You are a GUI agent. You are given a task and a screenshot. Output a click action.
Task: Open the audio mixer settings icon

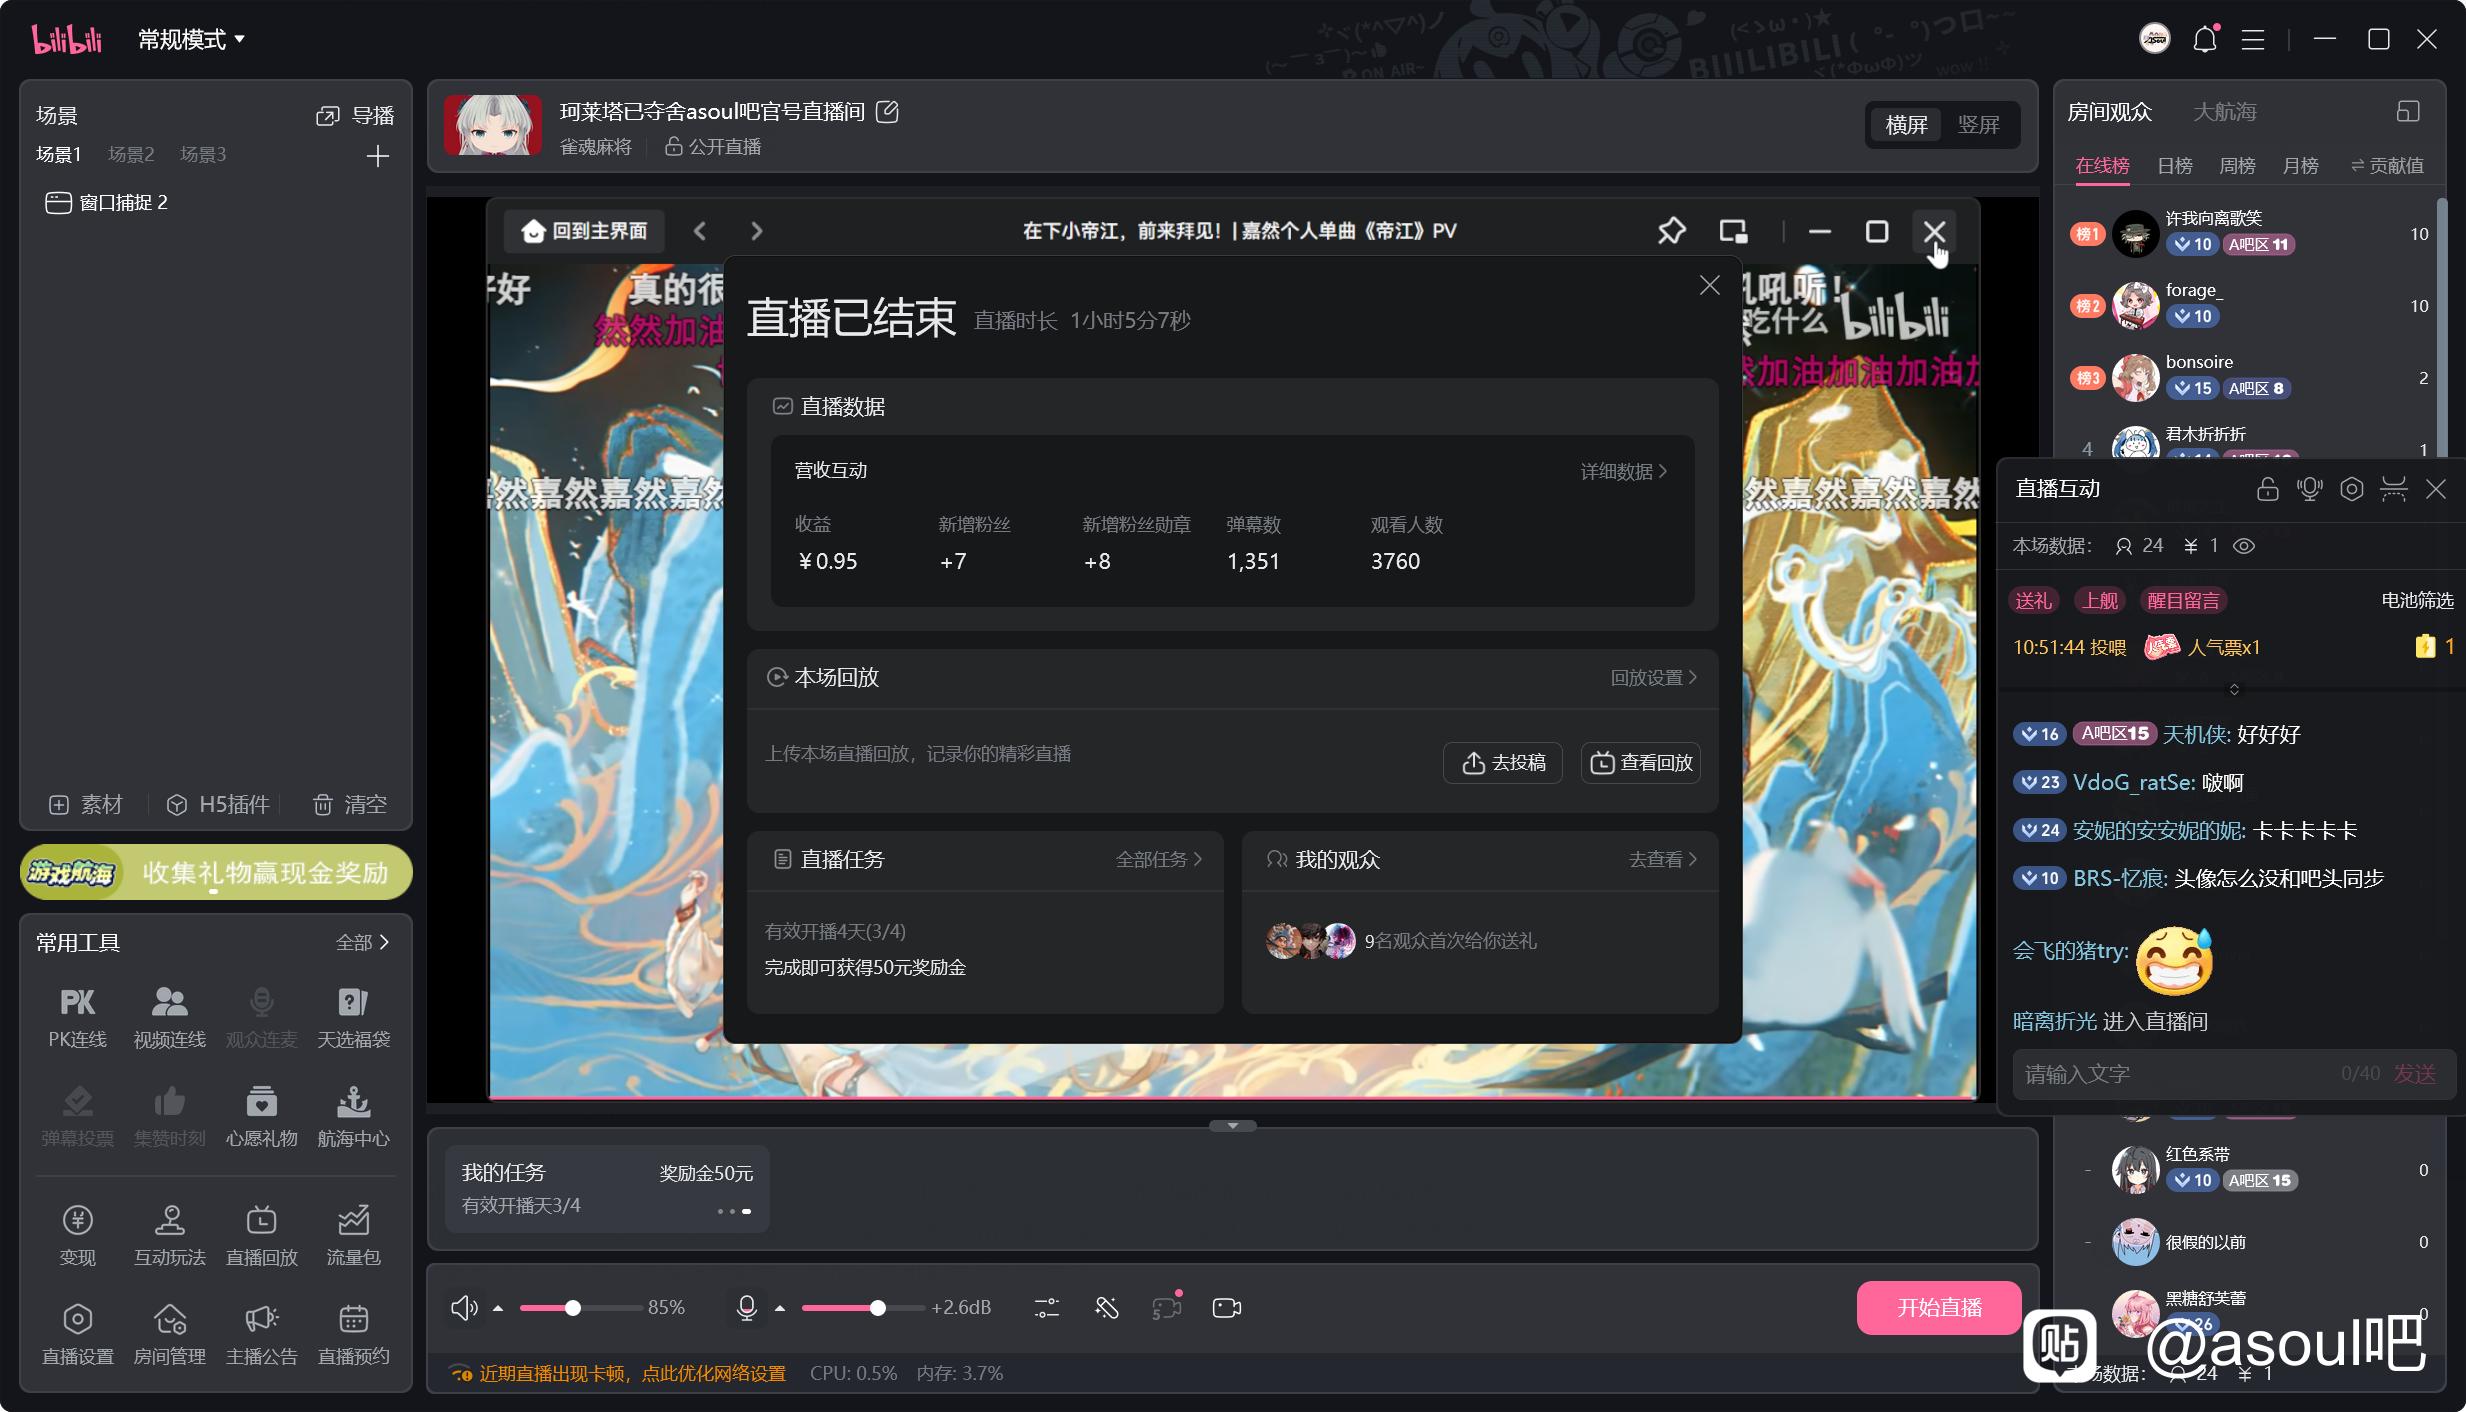[x=1046, y=1308]
